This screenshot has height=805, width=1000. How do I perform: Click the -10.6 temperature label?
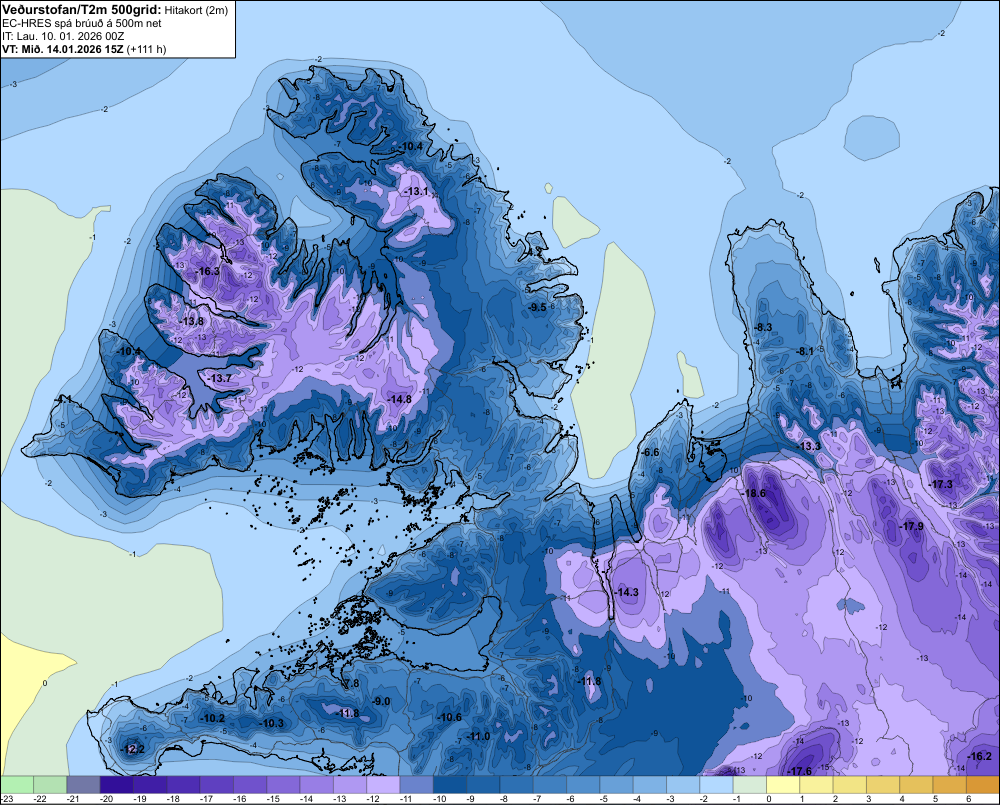tap(449, 717)
